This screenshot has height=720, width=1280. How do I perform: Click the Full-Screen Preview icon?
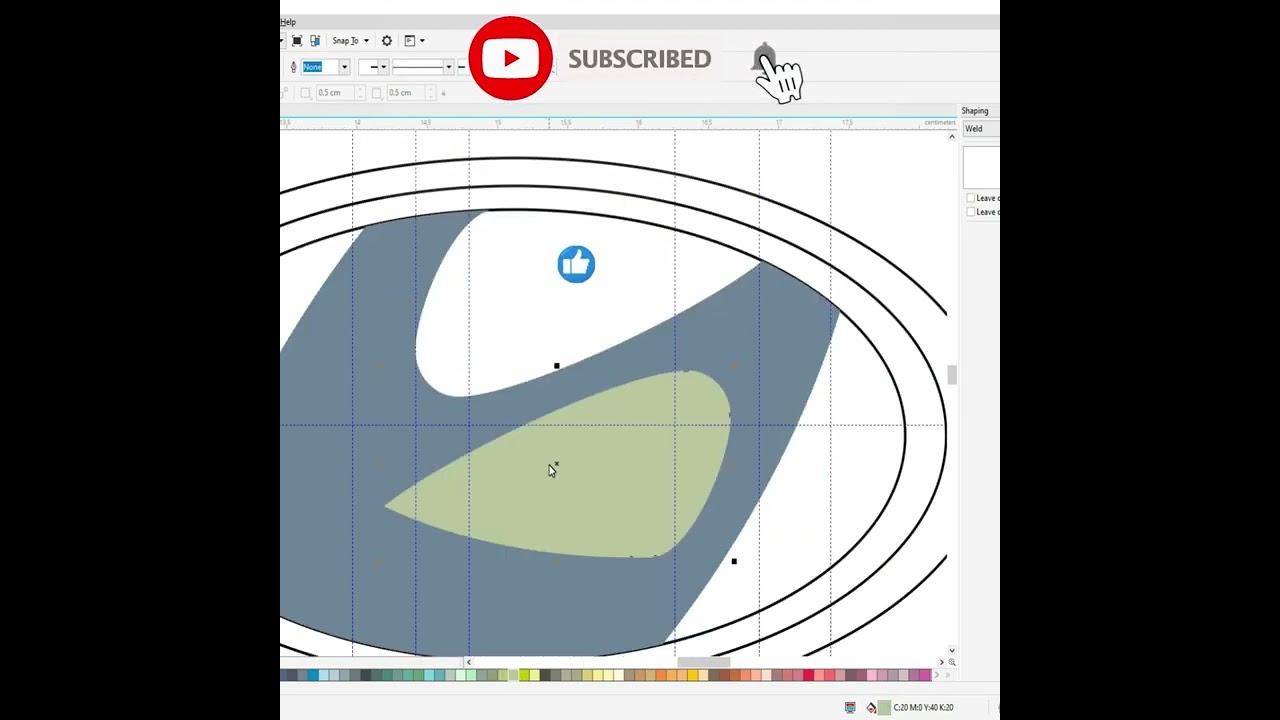coord(297,41)
